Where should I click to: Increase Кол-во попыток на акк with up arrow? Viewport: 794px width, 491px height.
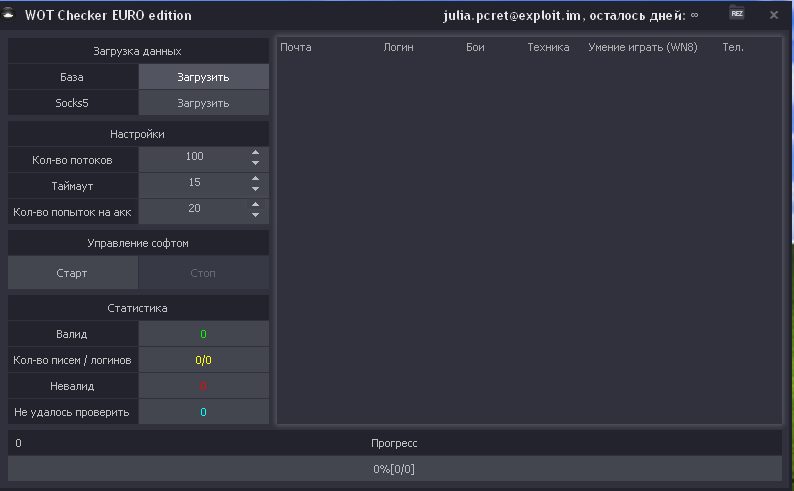tap(255, 205)
